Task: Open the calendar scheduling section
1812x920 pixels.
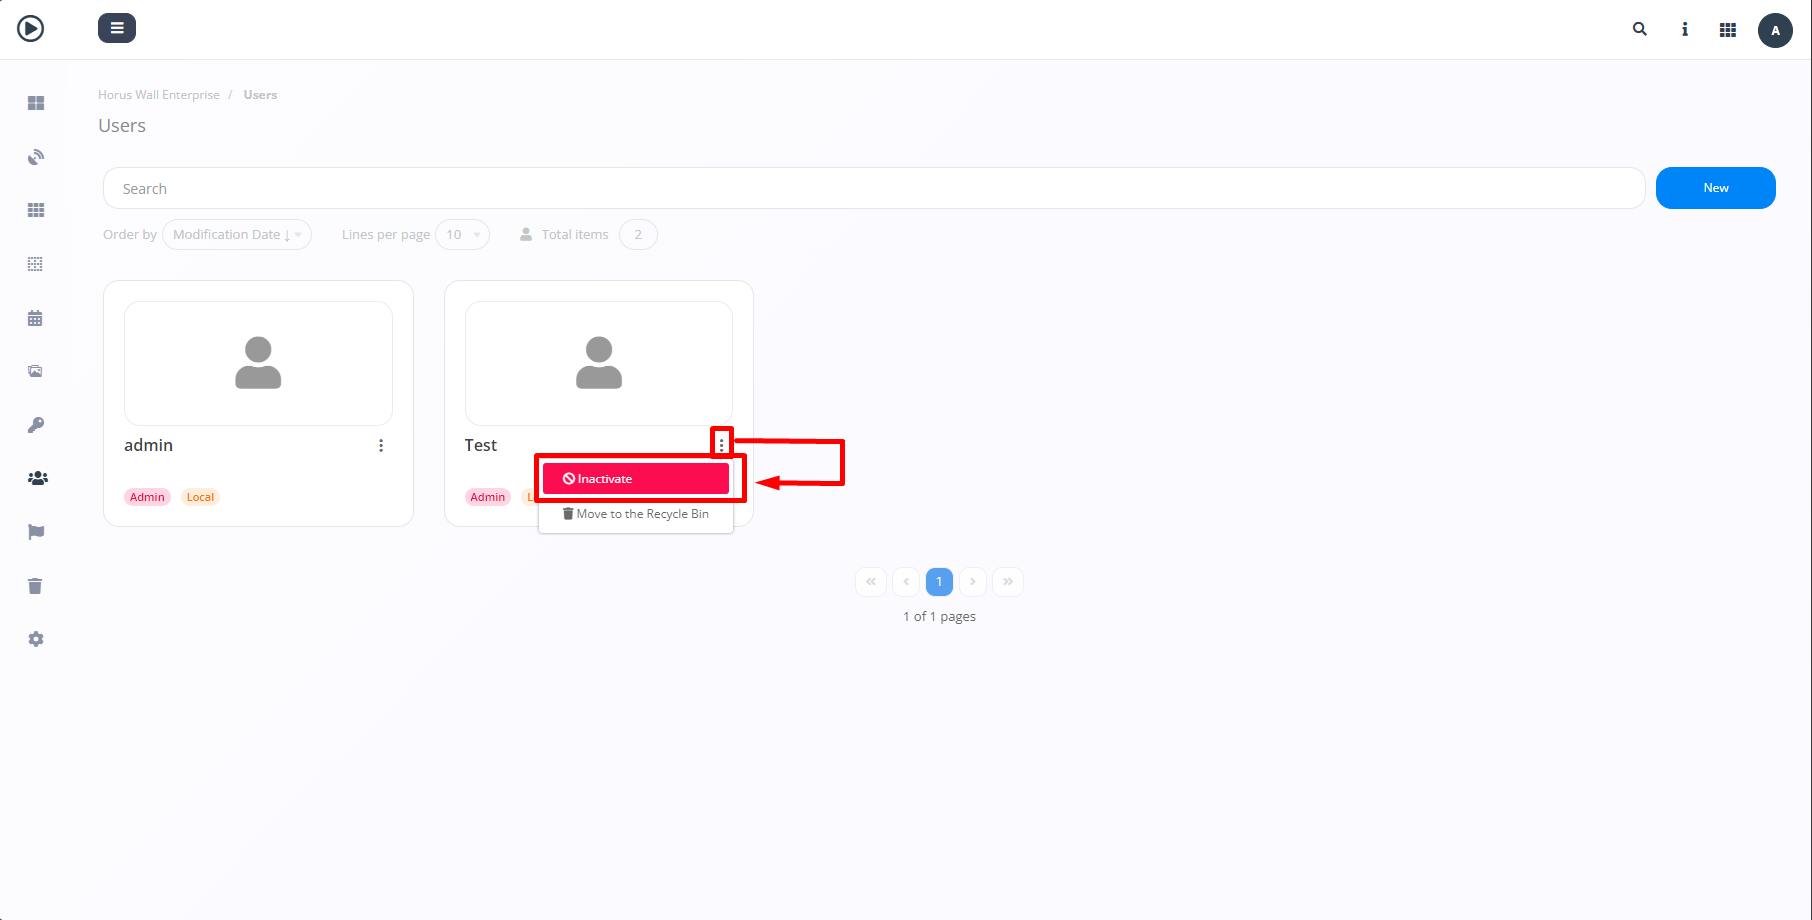Action: pos(36,317)
